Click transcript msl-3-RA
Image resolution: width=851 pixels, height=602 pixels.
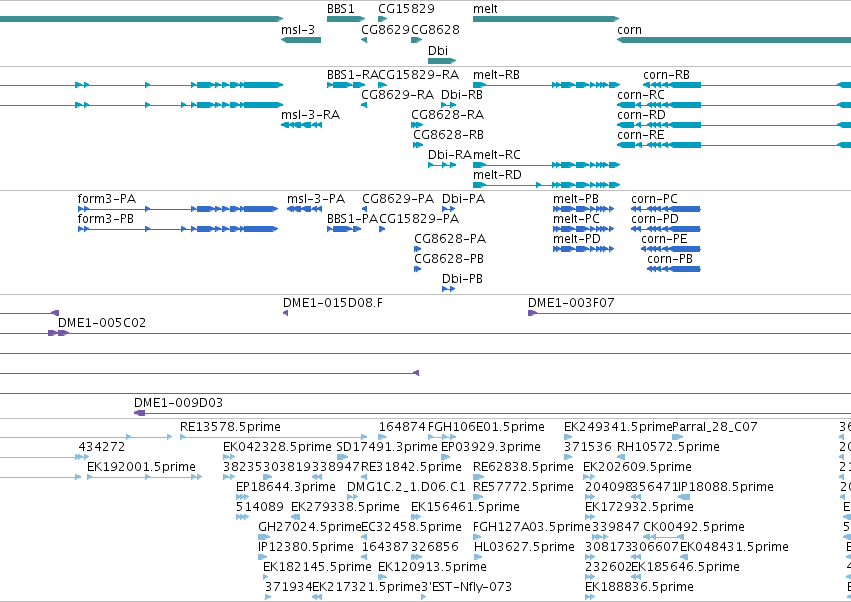tap(310, 115)
